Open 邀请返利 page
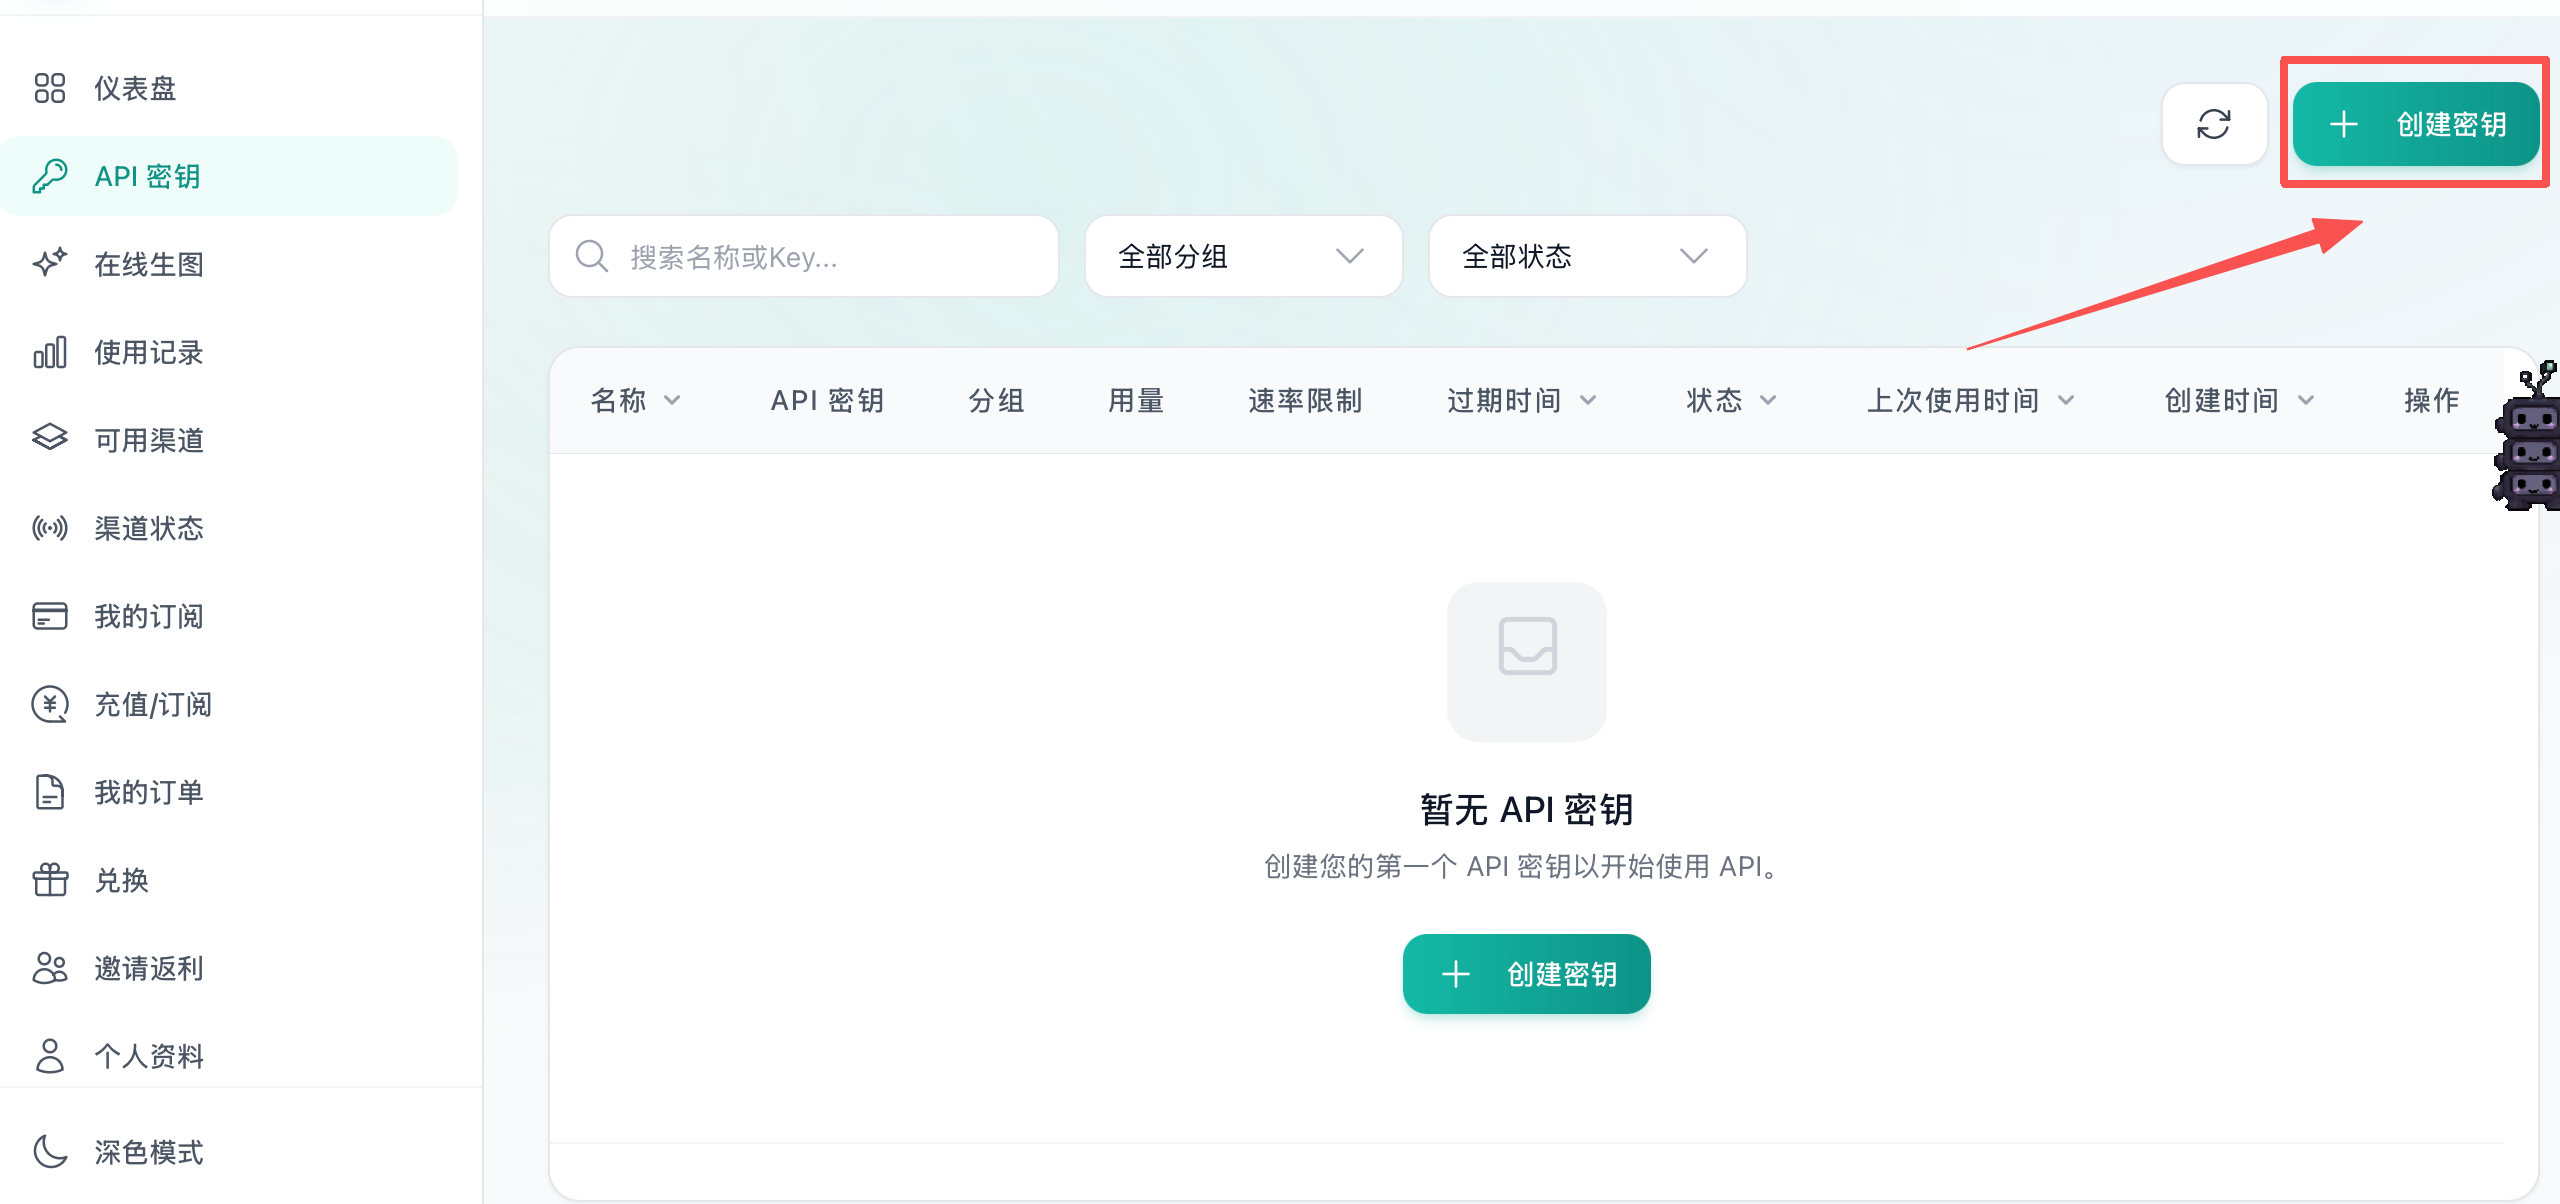2560x1204 pixels. point(229,968)
